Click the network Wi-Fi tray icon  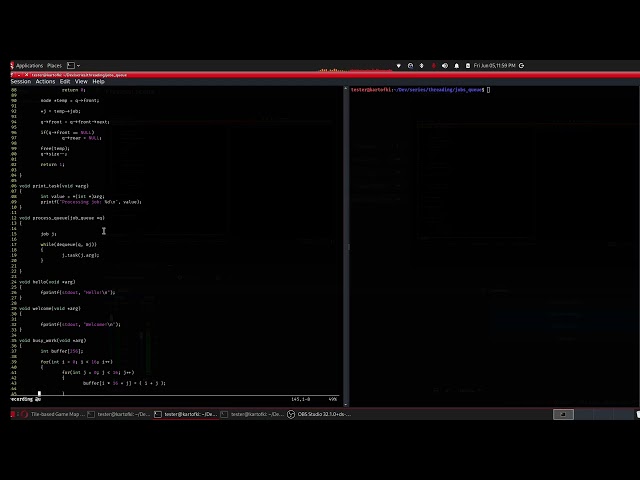(x=399, y=66)
